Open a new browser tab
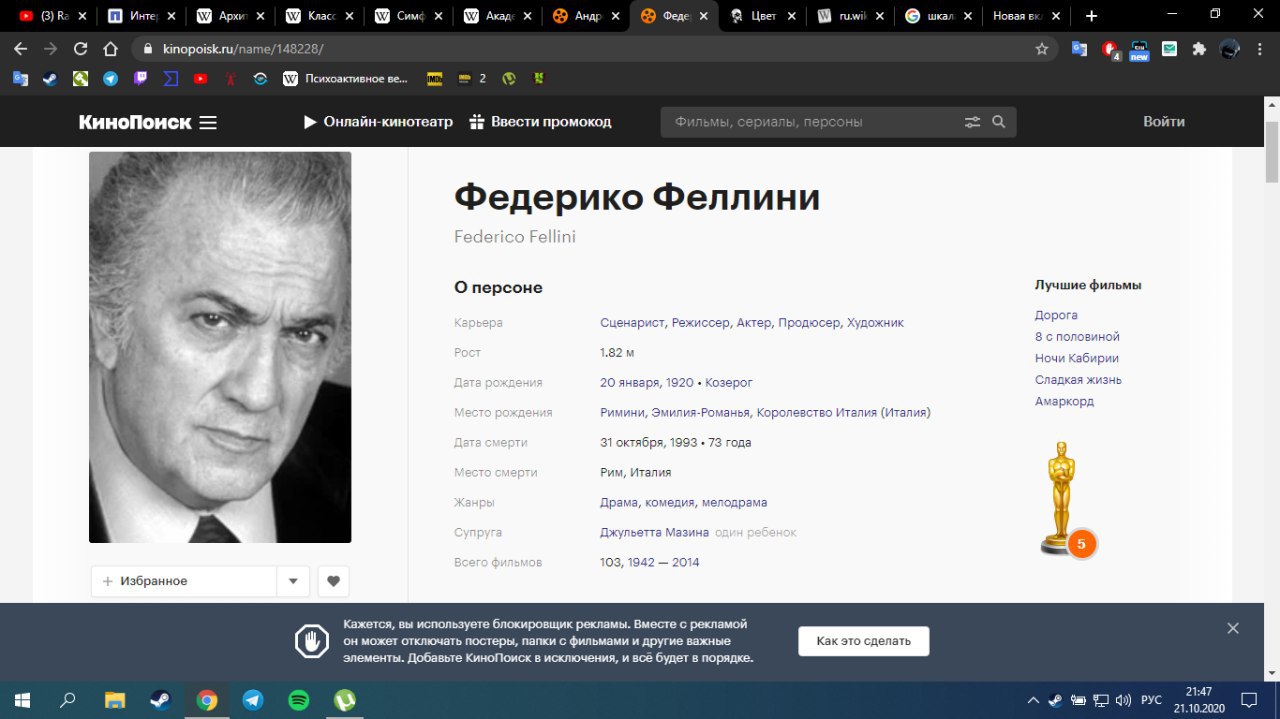 point(1091,16)
